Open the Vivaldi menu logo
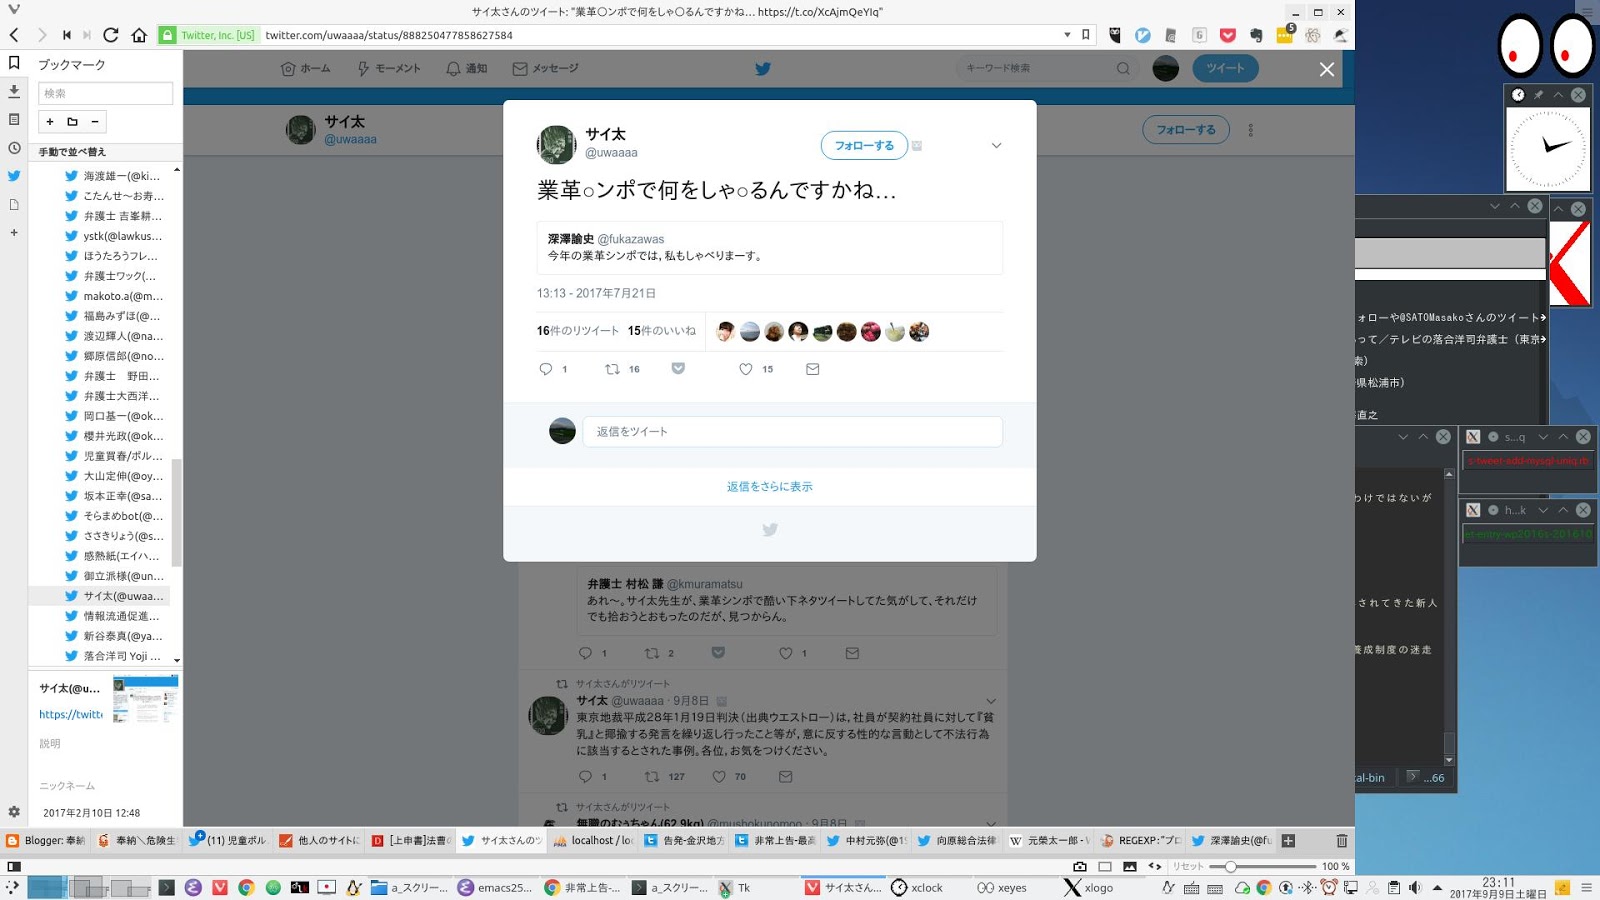Screen dimensions: 1600x900 pyautogui.click(x=14, y=10)
